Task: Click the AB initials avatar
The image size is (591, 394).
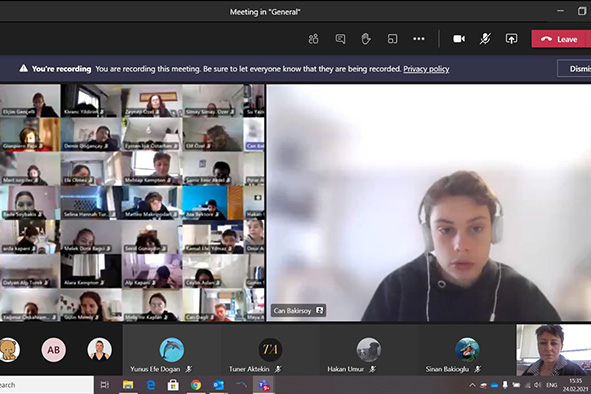Action: click(x=53, y=350)
